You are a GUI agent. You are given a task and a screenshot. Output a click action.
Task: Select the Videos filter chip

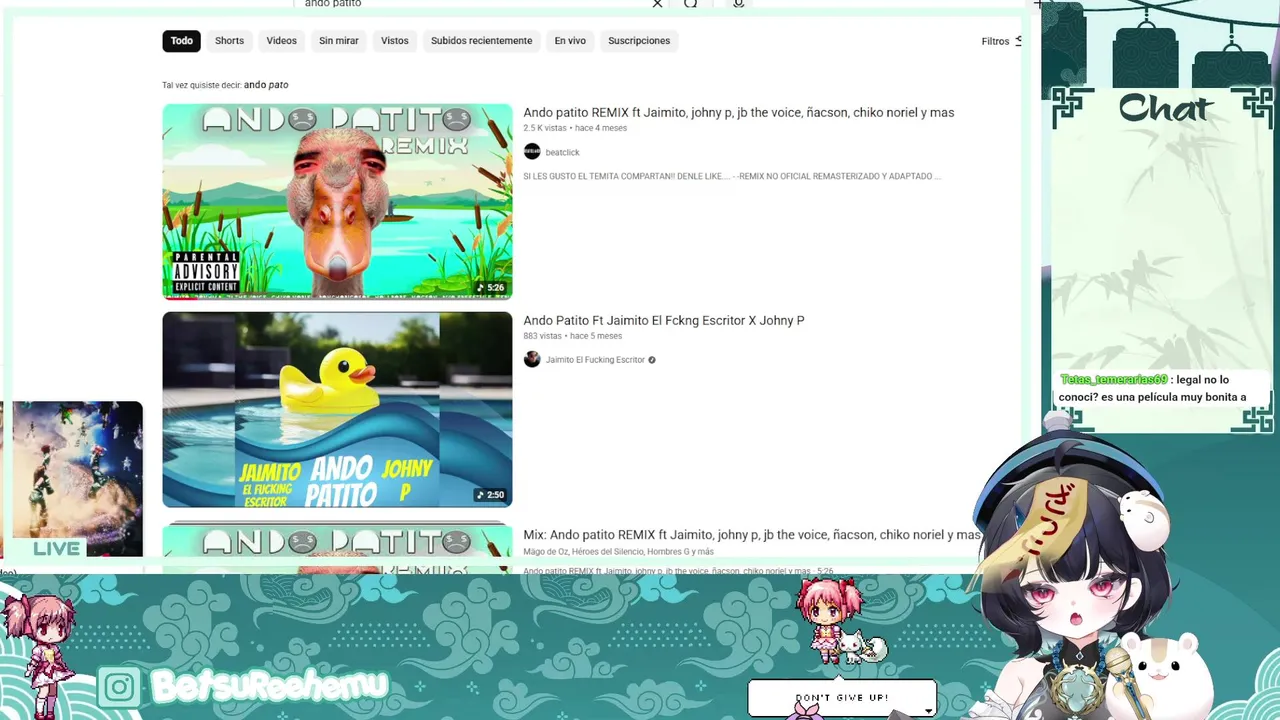pos(281,41)
